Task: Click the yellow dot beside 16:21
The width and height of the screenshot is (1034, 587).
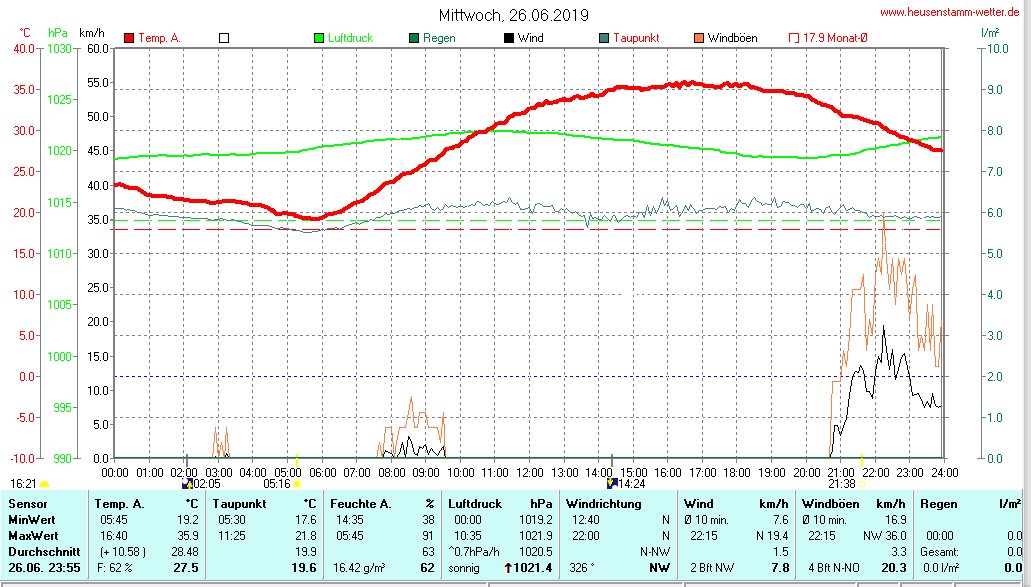Action: coord(45,484)
